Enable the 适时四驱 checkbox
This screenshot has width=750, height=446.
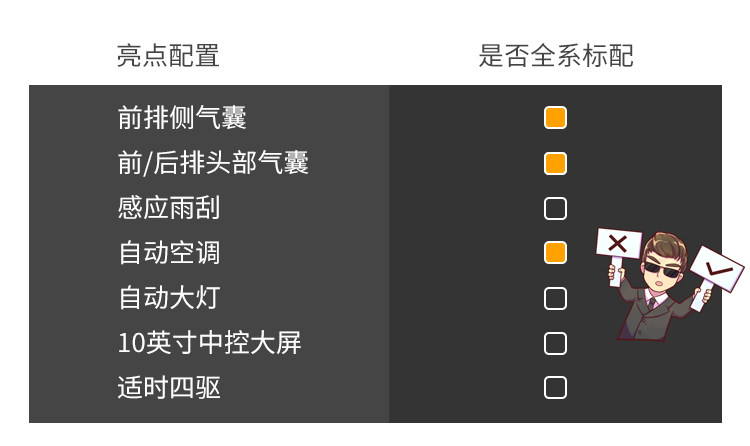pyautogui.click(x=555, y=387)
